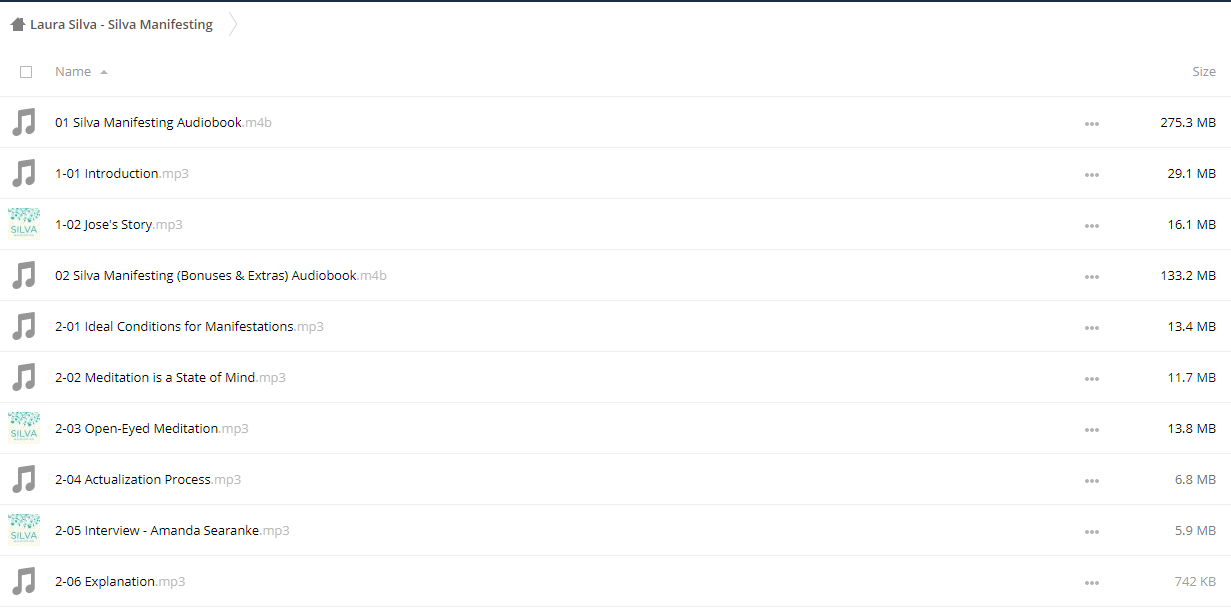
Task: Click the music note icon for 02 Silva Manifesting (Bonuses & Extras)
Action: pos(23,276)
